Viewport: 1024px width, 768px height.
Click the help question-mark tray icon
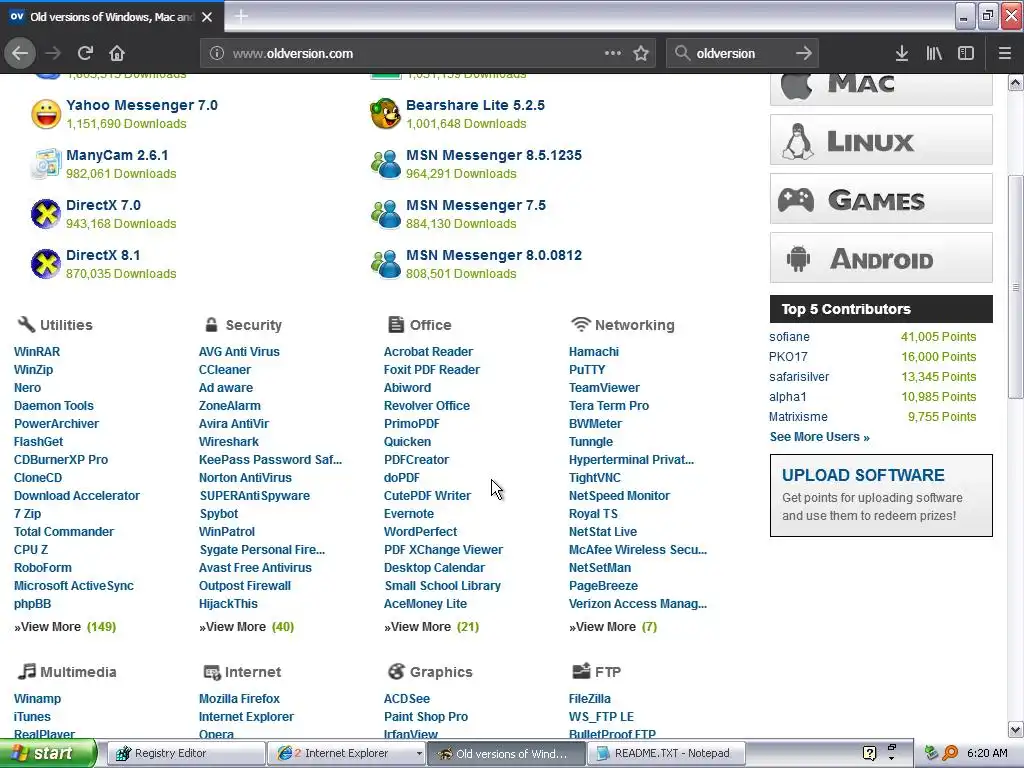869,754
